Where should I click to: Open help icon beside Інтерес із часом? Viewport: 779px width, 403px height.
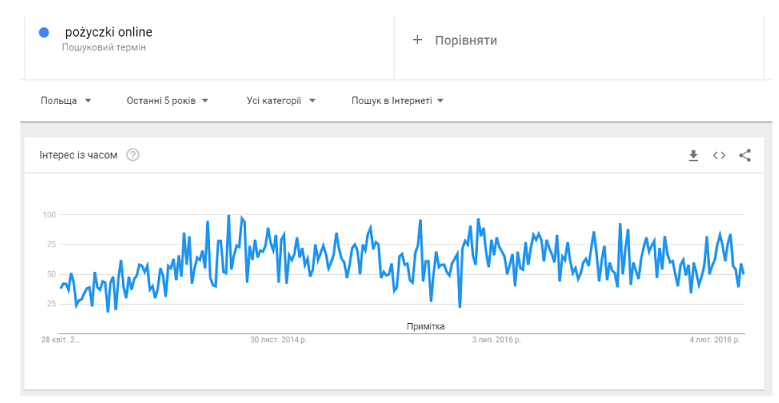133,155
